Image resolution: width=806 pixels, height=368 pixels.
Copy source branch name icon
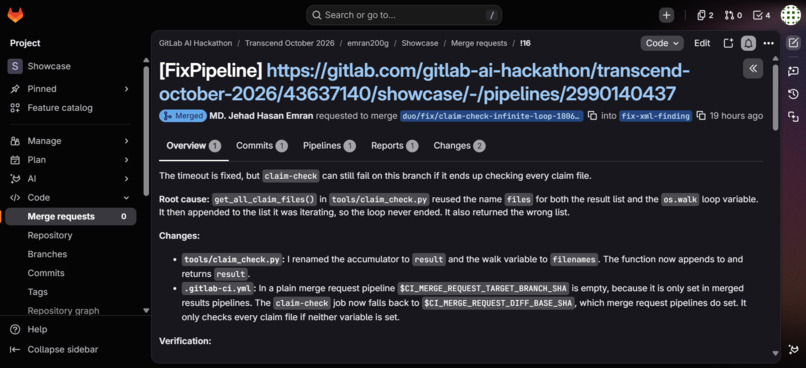click(592, 116)
